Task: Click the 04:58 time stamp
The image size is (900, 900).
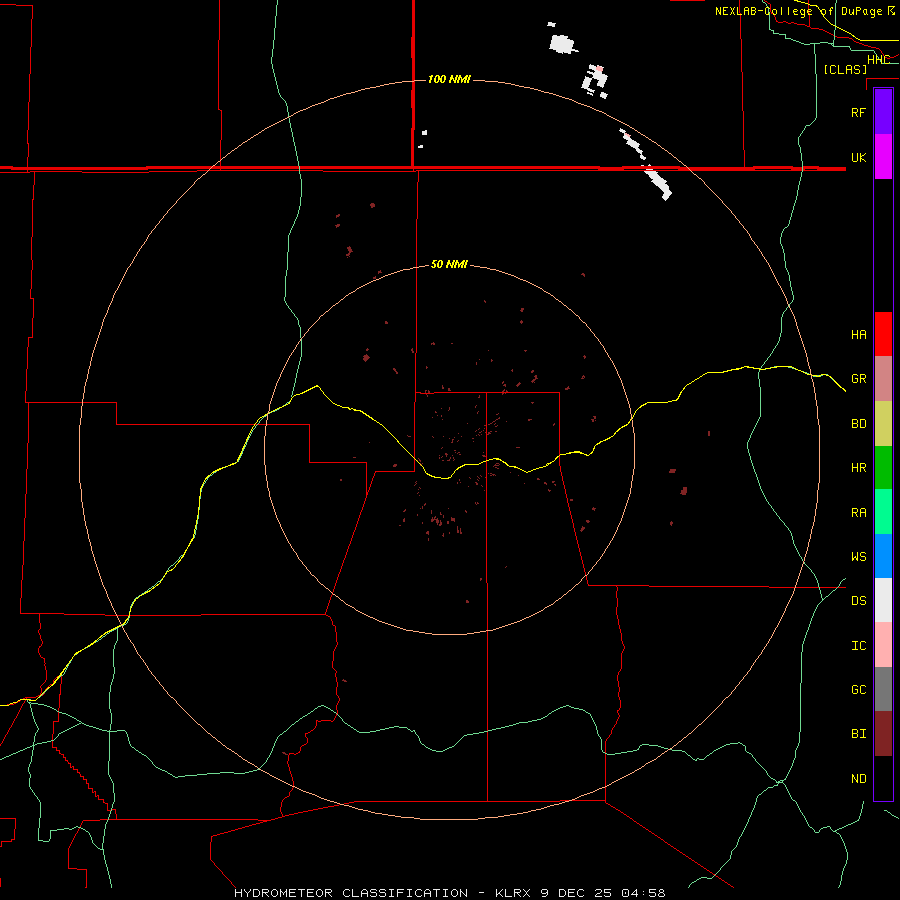Action: 643,893
